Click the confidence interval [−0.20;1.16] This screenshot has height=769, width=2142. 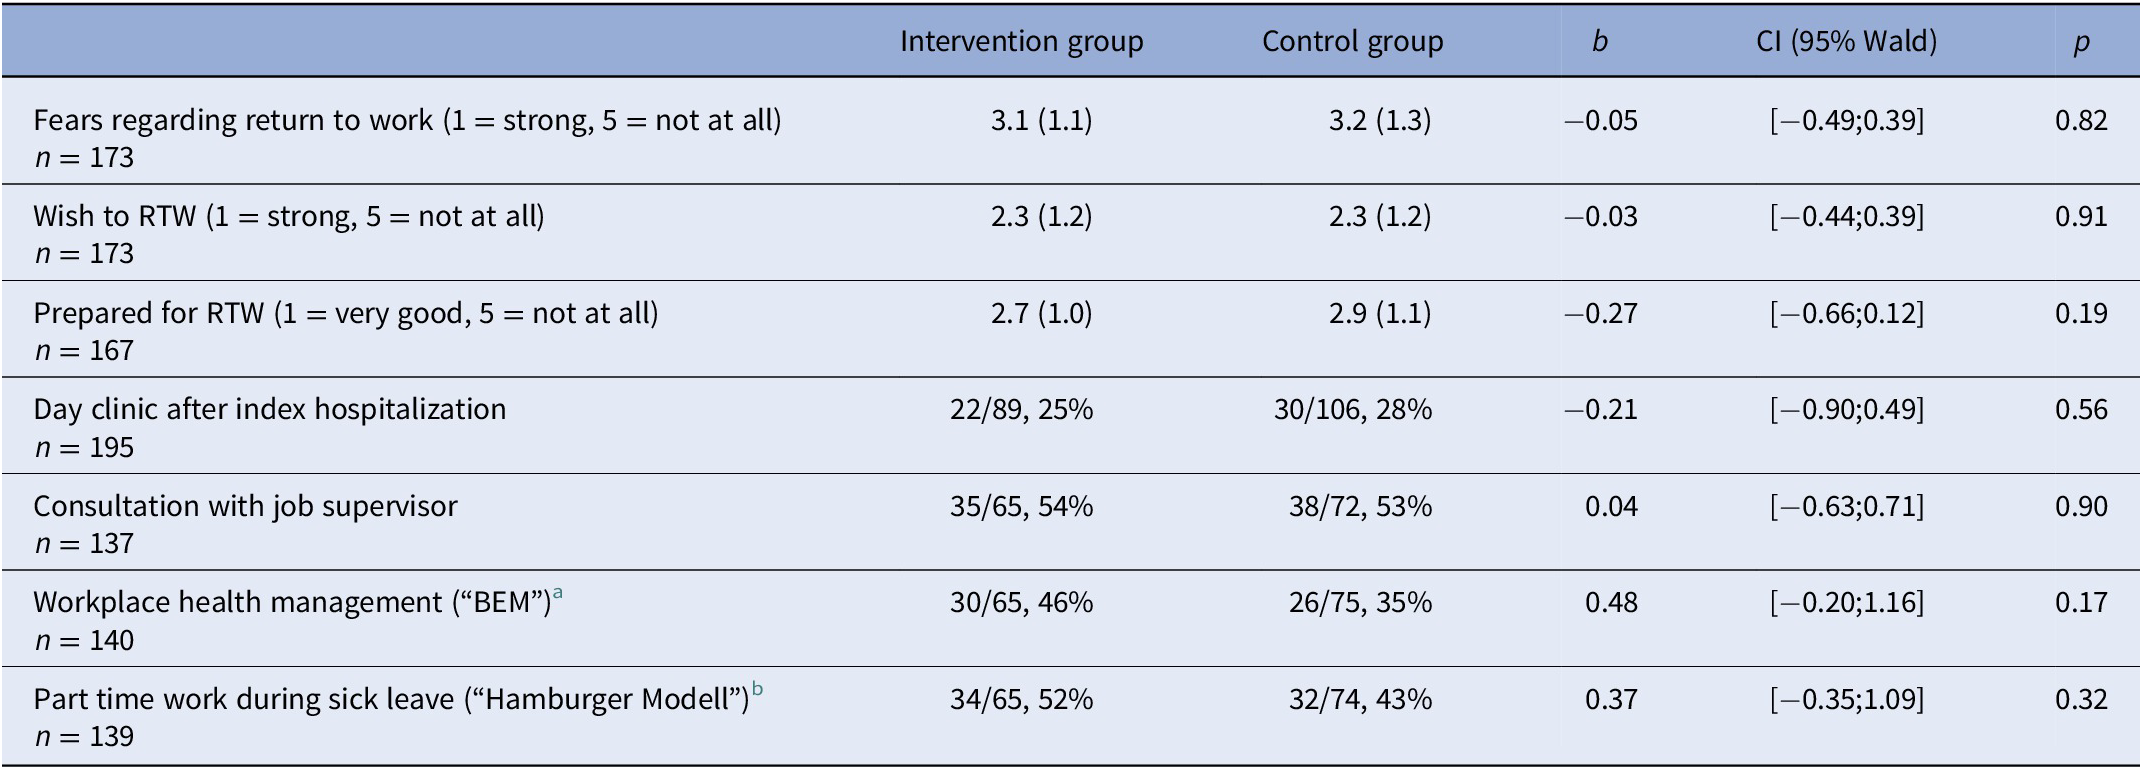(x=1846, y=602)
